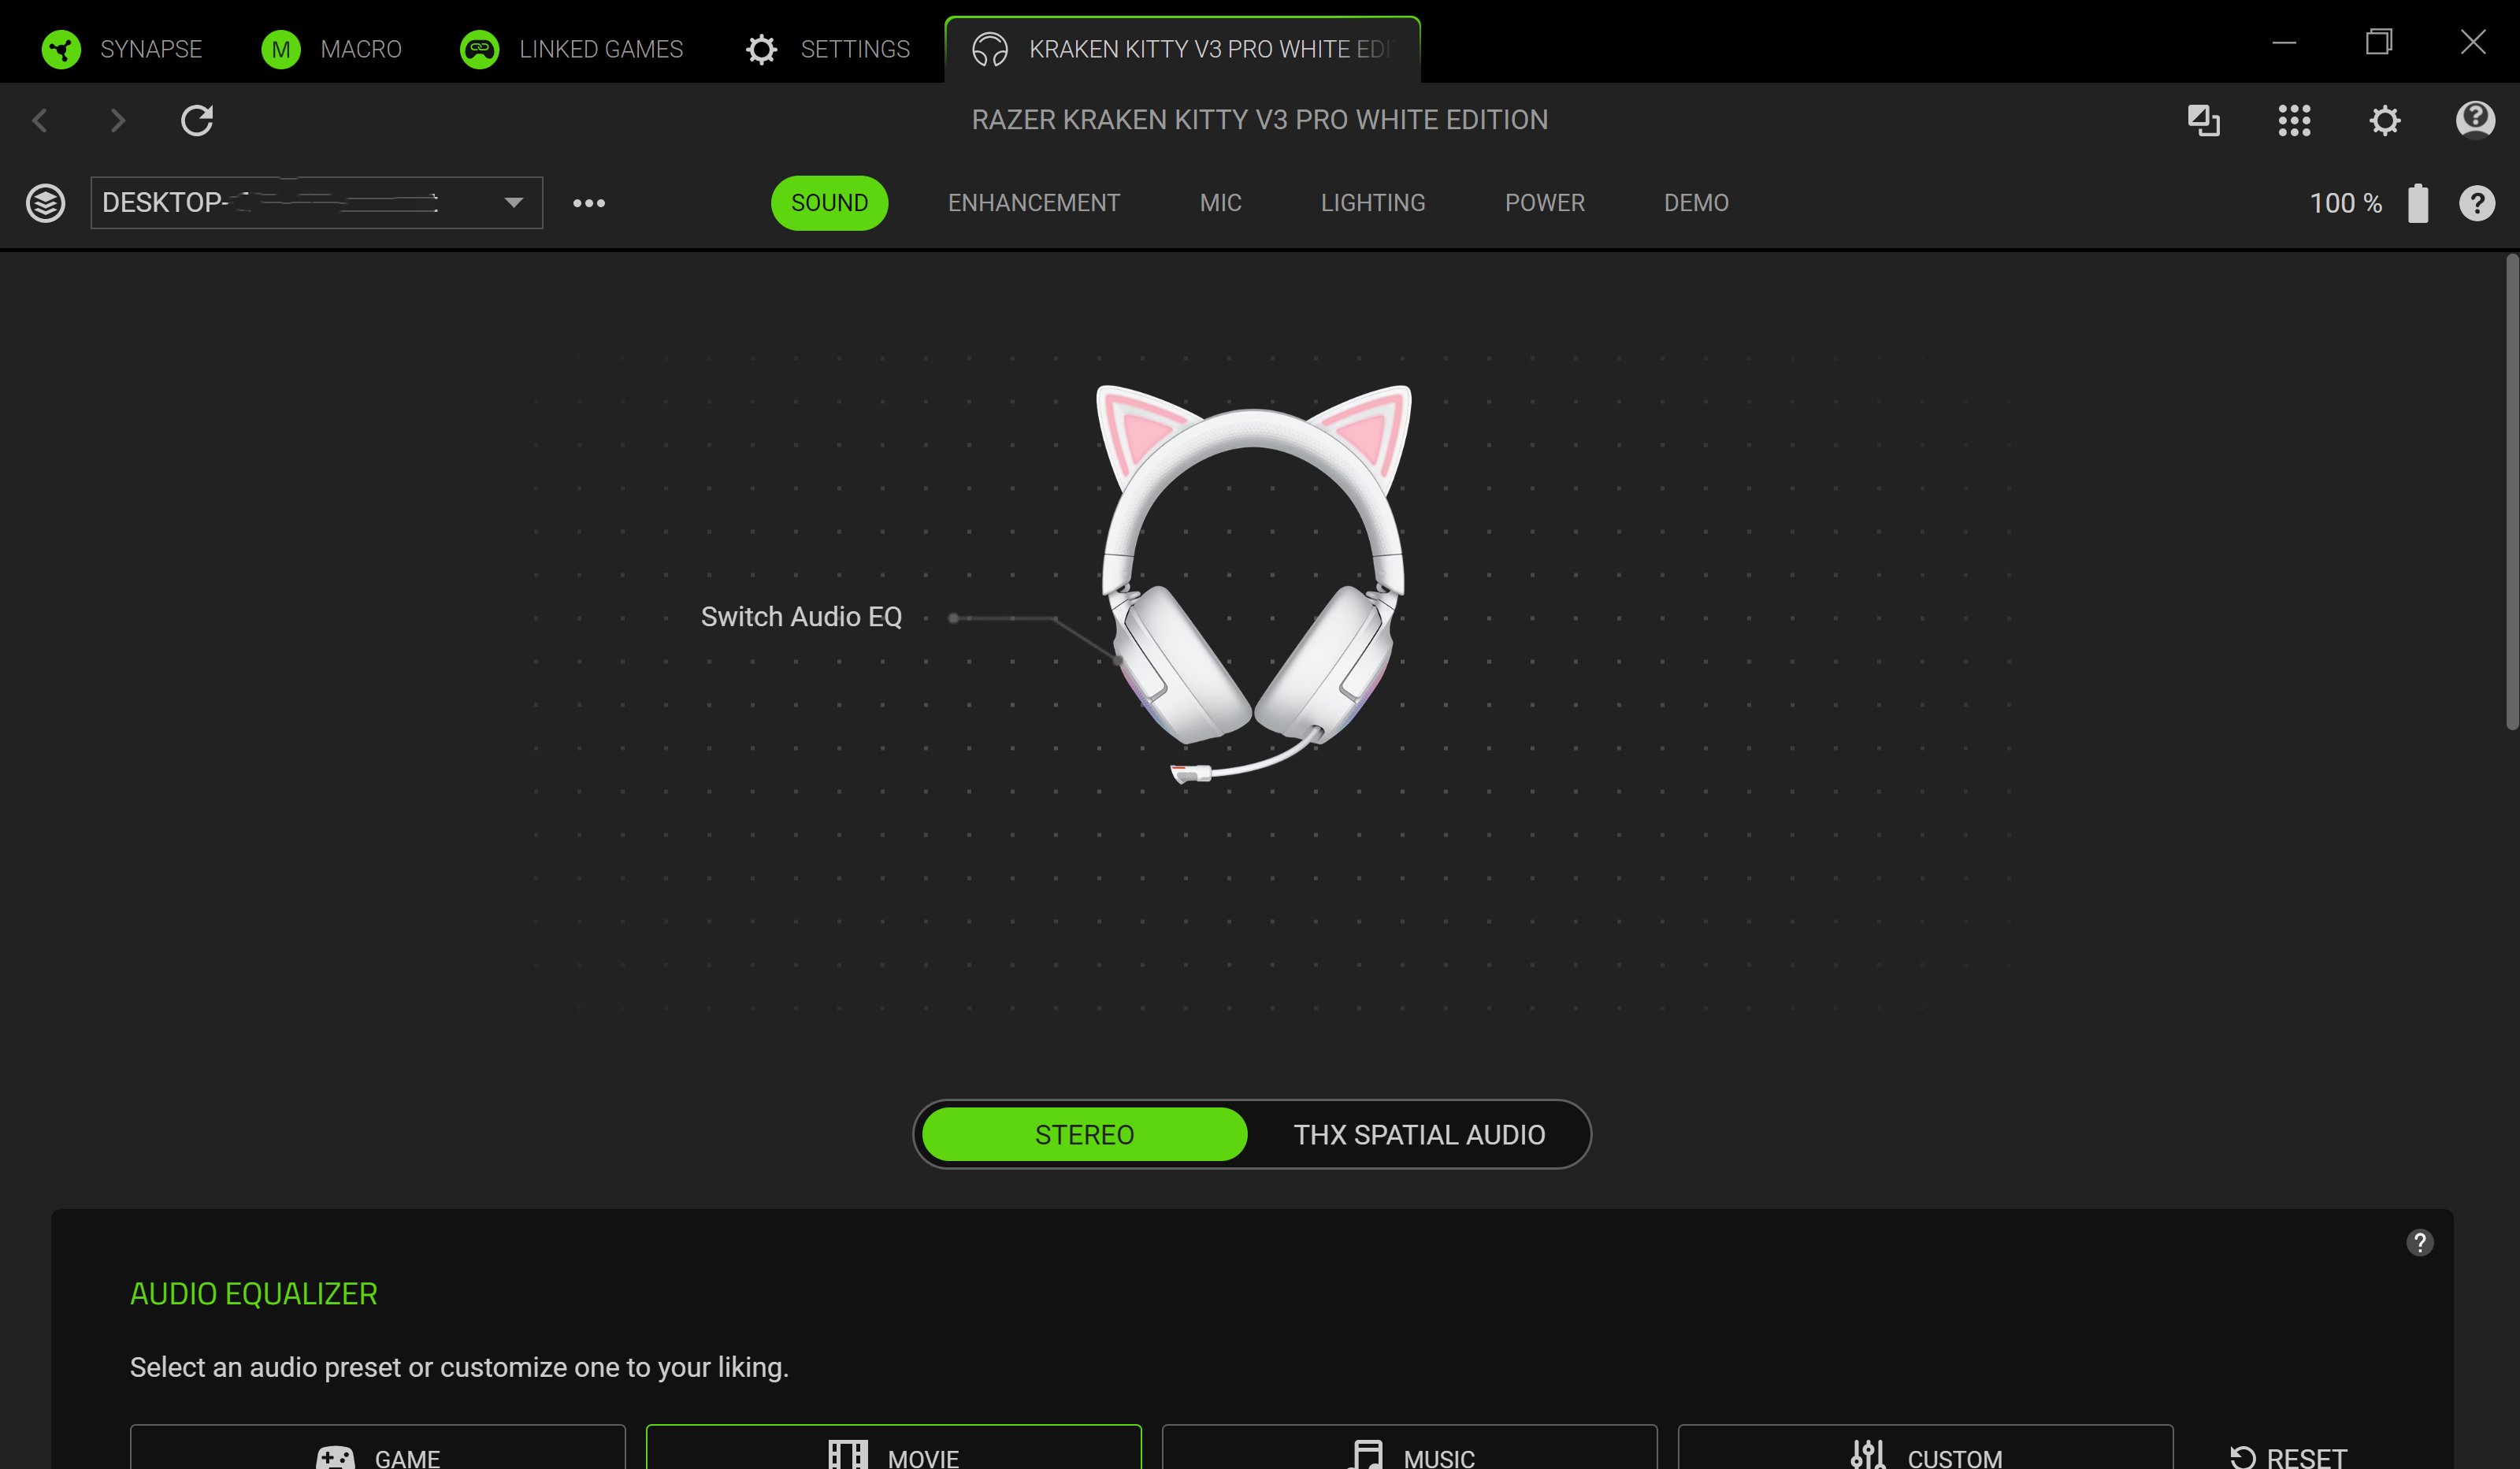The width and height of the screenshot is (2520, 1469).
Task: Switch to the POWER tab
Action: point(1545,203)
